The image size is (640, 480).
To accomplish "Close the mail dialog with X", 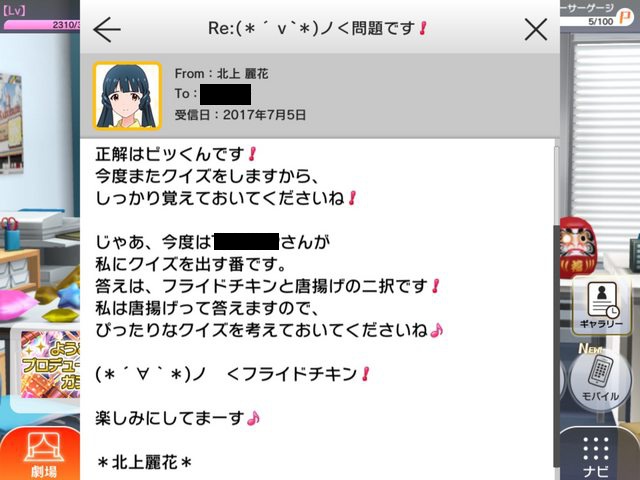I will (x=536, y=29).
